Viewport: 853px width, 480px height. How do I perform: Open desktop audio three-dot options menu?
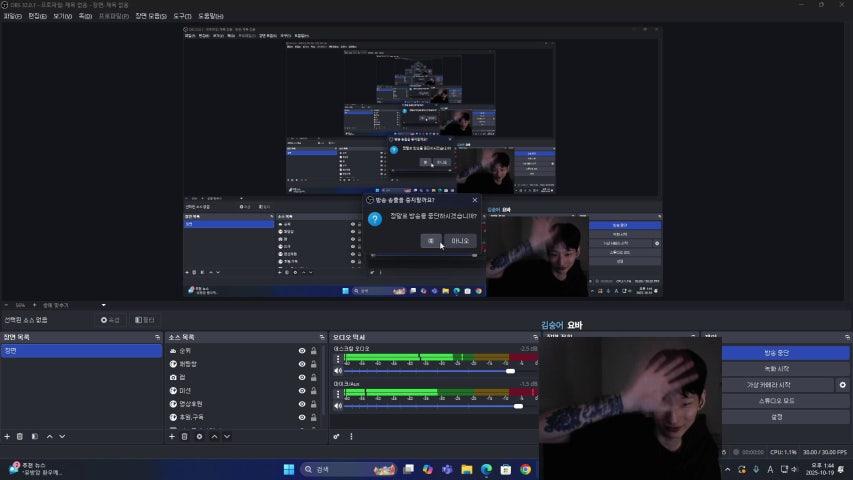click(337, 357)
